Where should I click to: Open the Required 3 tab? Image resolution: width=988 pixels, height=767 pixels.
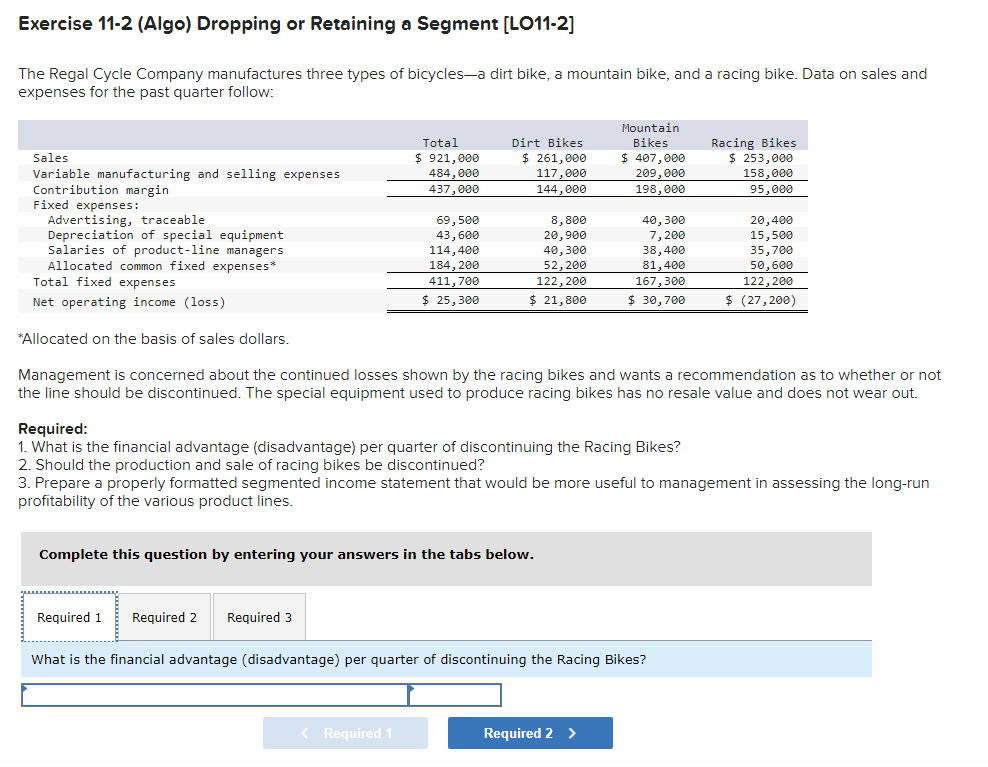pyautogui.click(x=259, y=617)
